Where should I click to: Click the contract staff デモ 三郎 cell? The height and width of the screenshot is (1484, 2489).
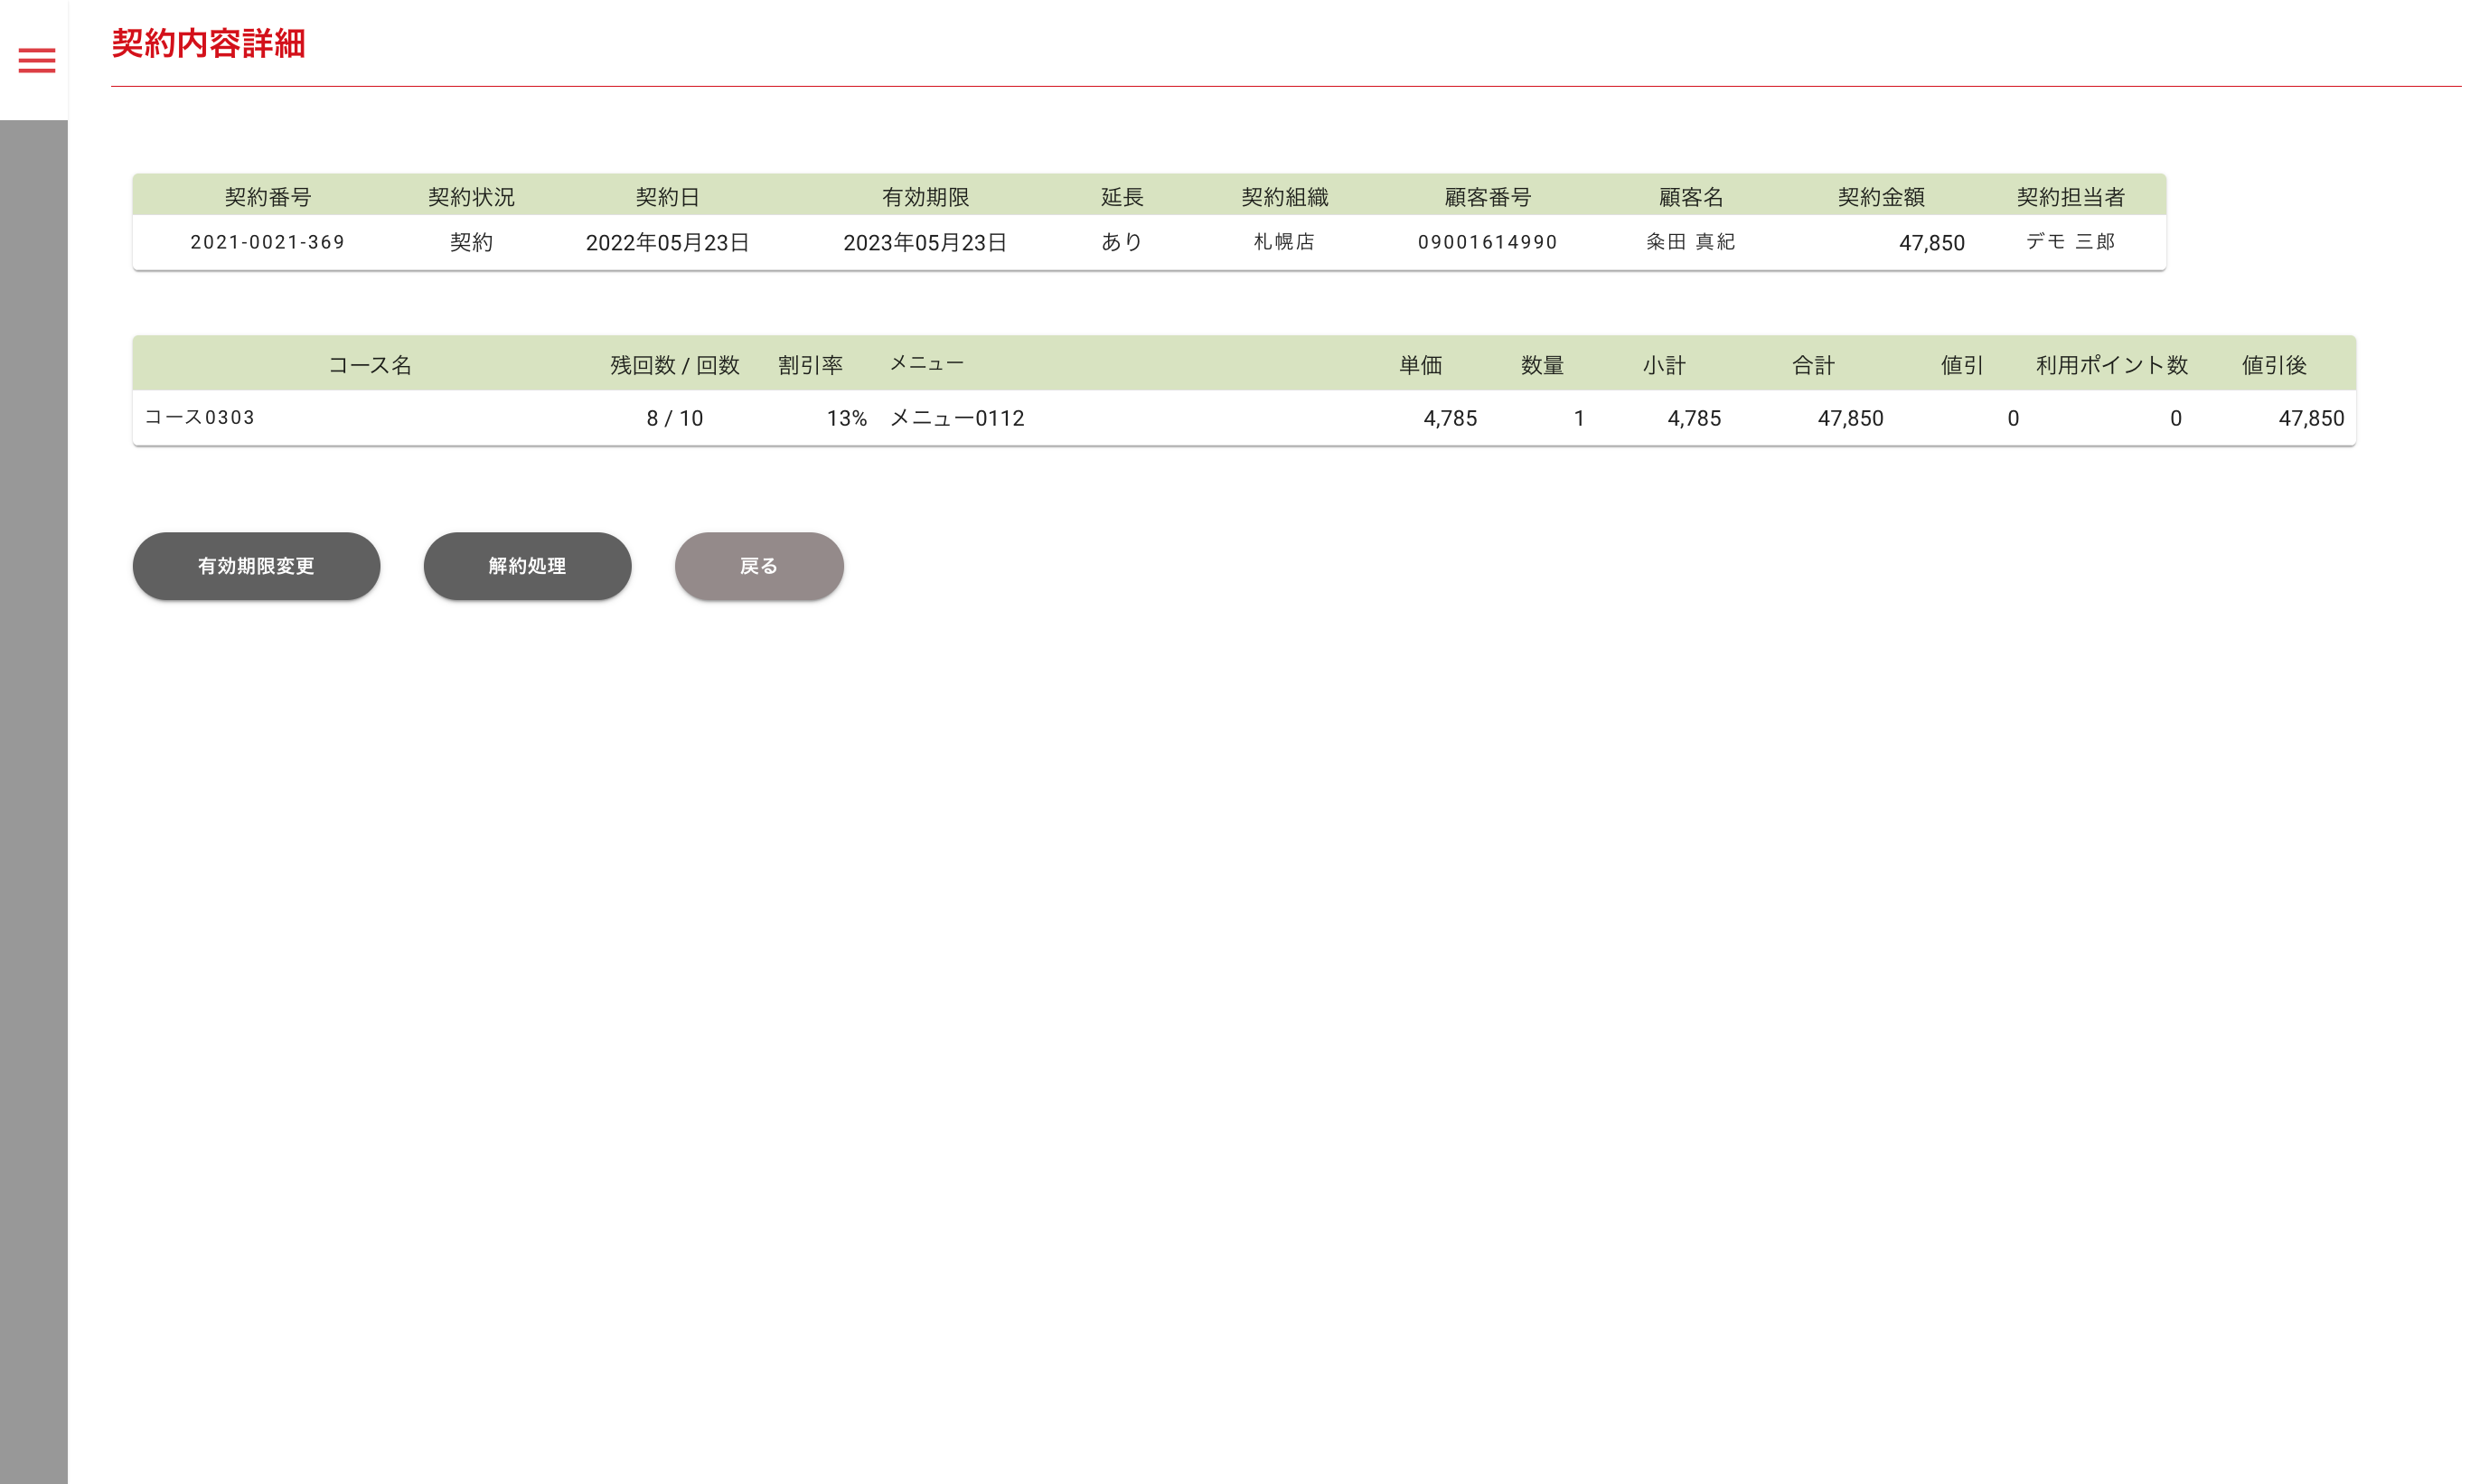click(2070, 243)
